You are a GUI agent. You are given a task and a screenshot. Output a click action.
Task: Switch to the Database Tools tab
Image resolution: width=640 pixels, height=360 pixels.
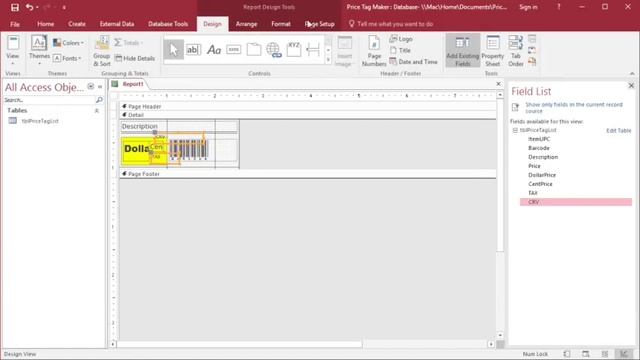click(168, 24)
